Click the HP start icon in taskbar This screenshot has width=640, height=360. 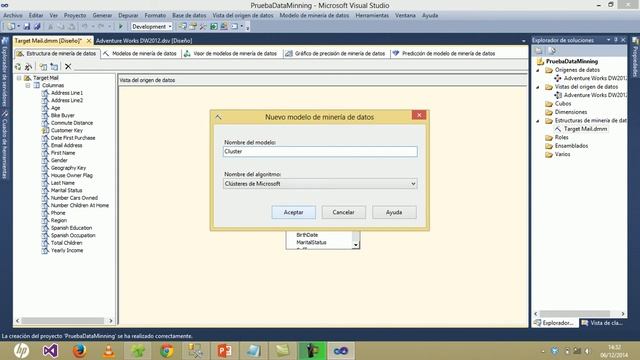click(21, 351)
